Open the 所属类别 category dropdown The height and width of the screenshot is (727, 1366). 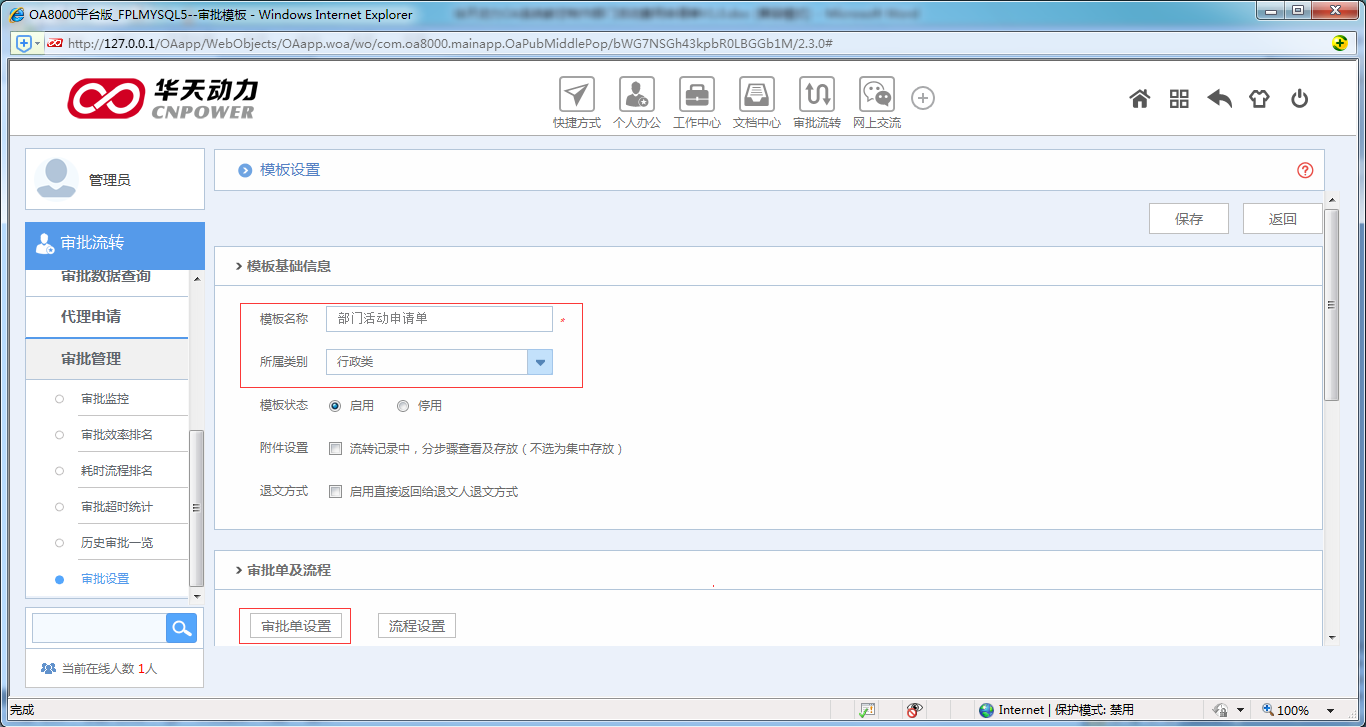pyautogui.click(x=539, y=361)
